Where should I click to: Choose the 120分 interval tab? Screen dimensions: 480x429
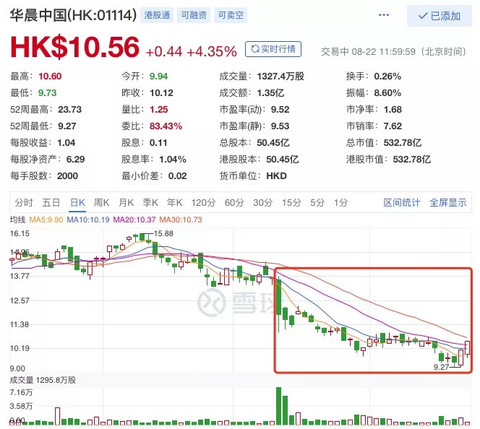coord(203,202)
